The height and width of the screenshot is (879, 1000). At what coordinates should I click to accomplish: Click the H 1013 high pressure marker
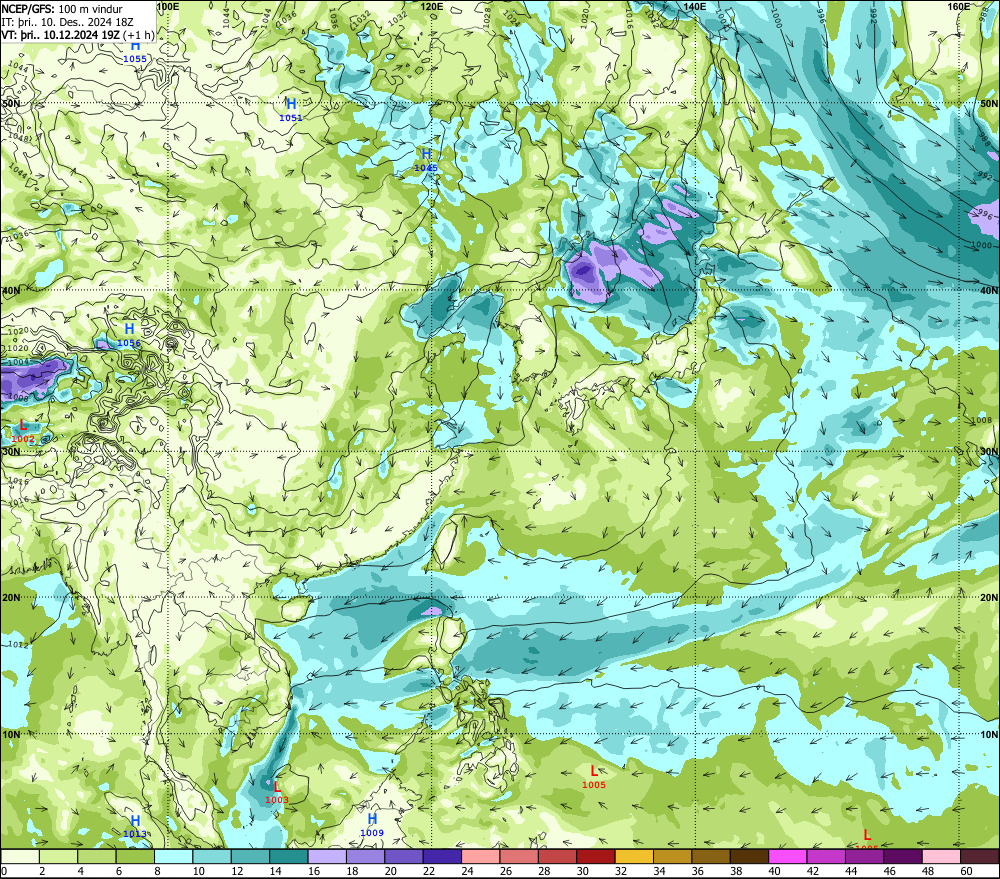135,826
